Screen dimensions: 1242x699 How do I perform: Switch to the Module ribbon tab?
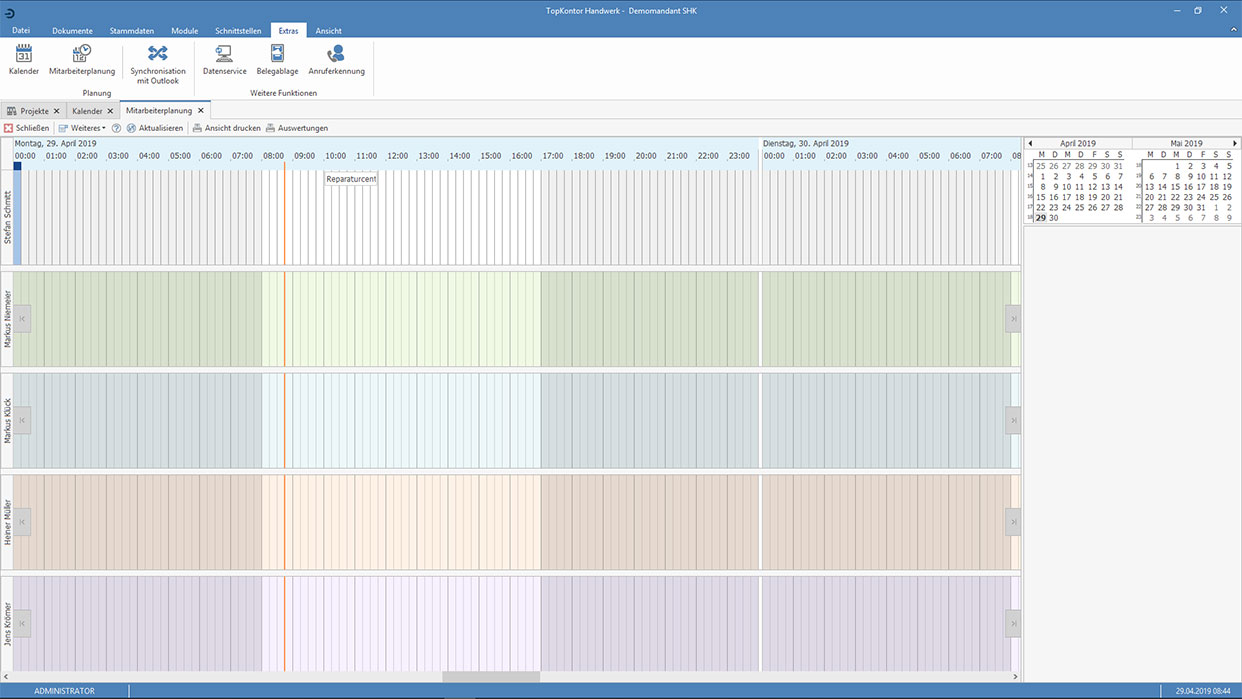[184, 31]
